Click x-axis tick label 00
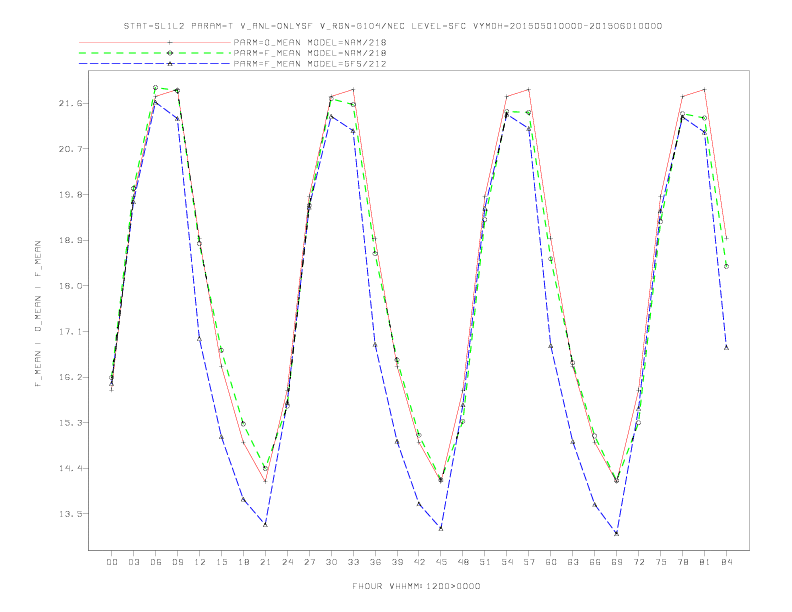792x612 pixels. click(x=112, y=562)
